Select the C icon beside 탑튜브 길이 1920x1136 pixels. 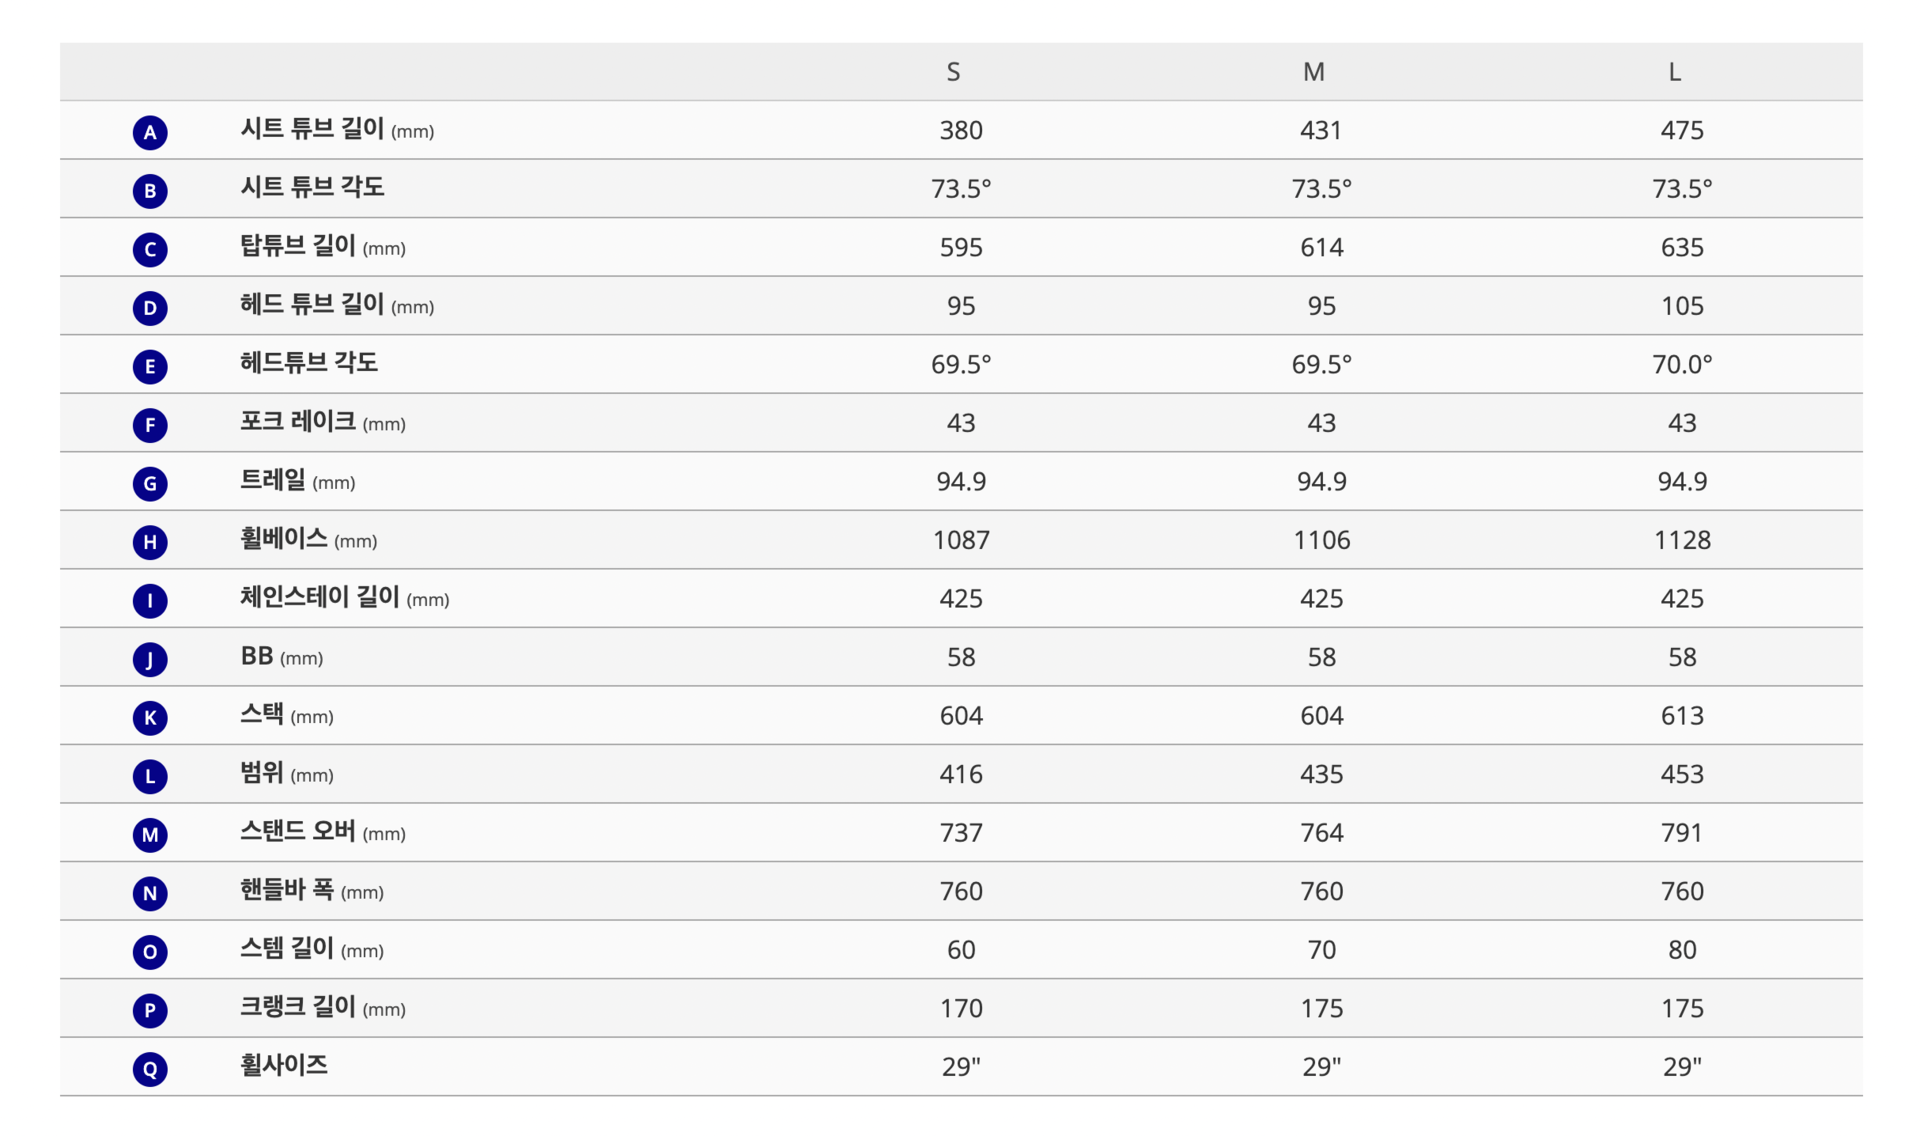(x=150, y=249)
